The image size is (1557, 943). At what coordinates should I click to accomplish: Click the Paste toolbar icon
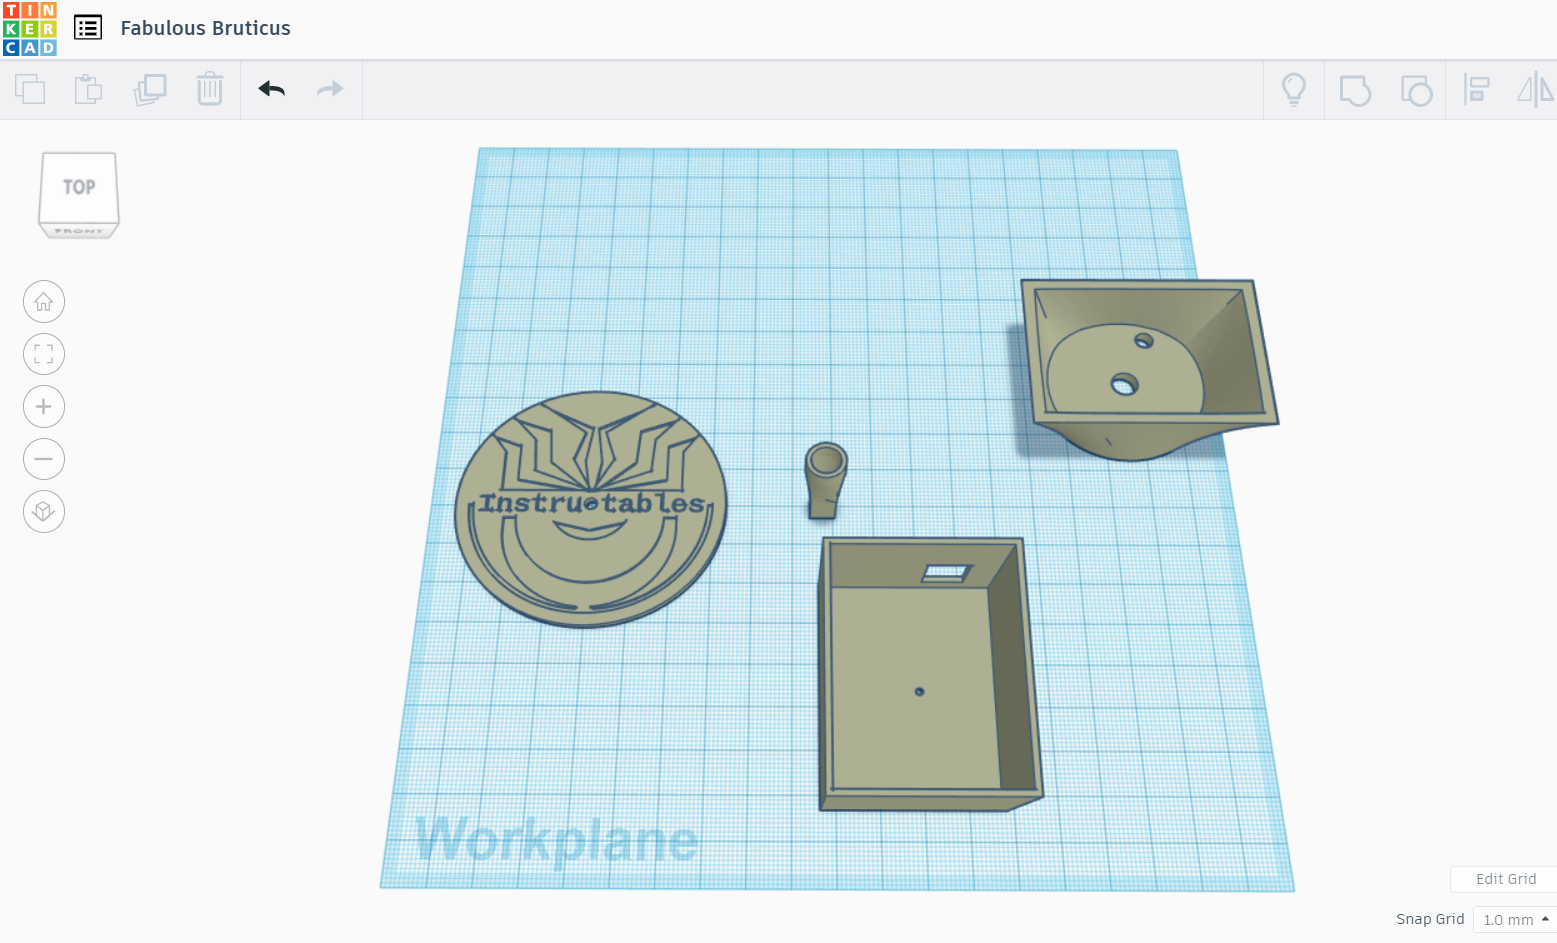(89, 89)
